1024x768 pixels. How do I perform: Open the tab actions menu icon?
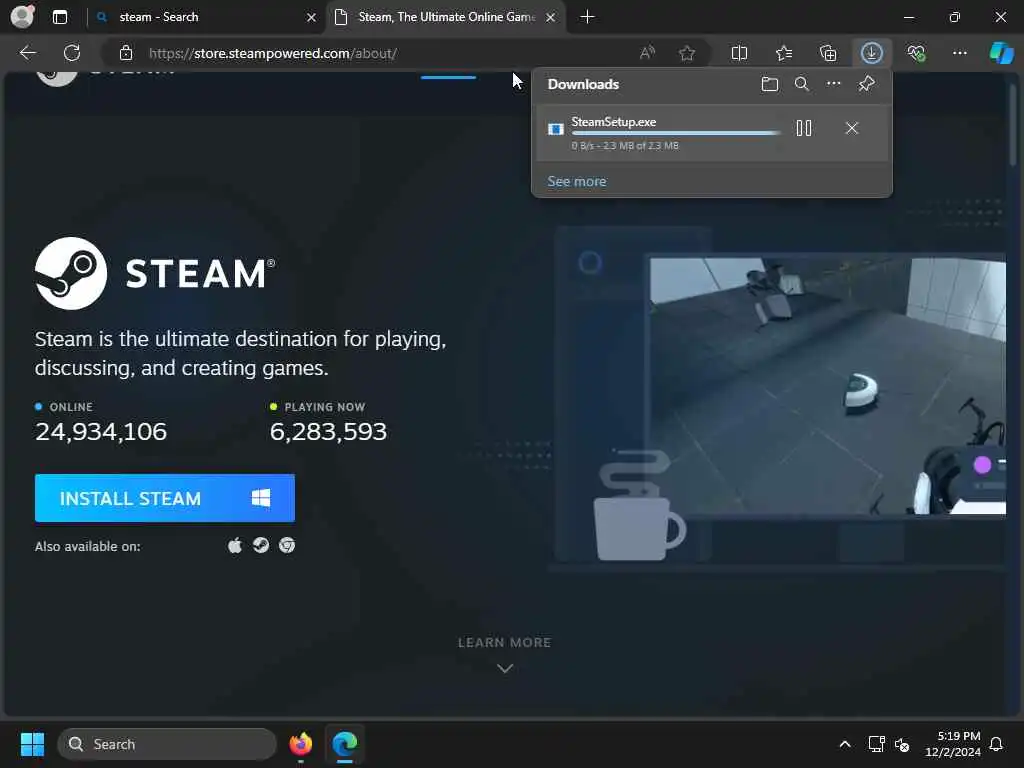[60, 17]
